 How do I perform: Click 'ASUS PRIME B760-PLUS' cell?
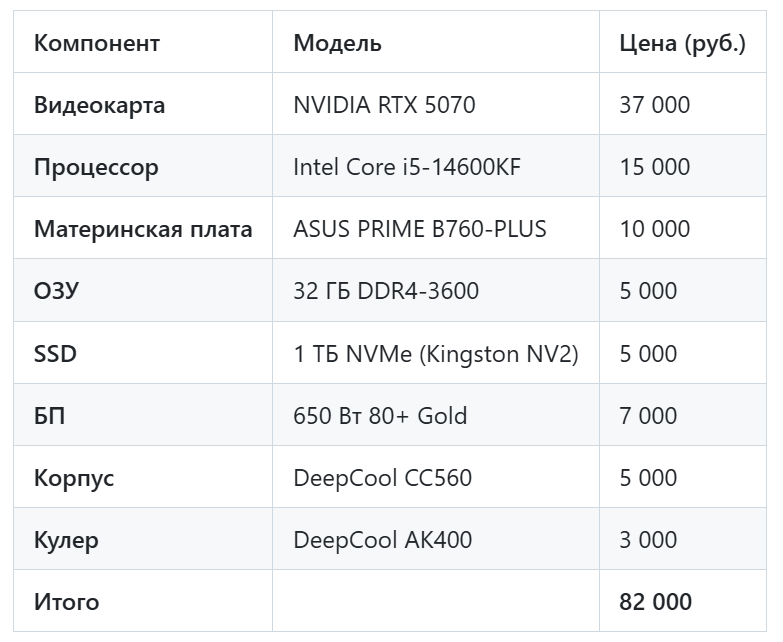coord(420,229)
